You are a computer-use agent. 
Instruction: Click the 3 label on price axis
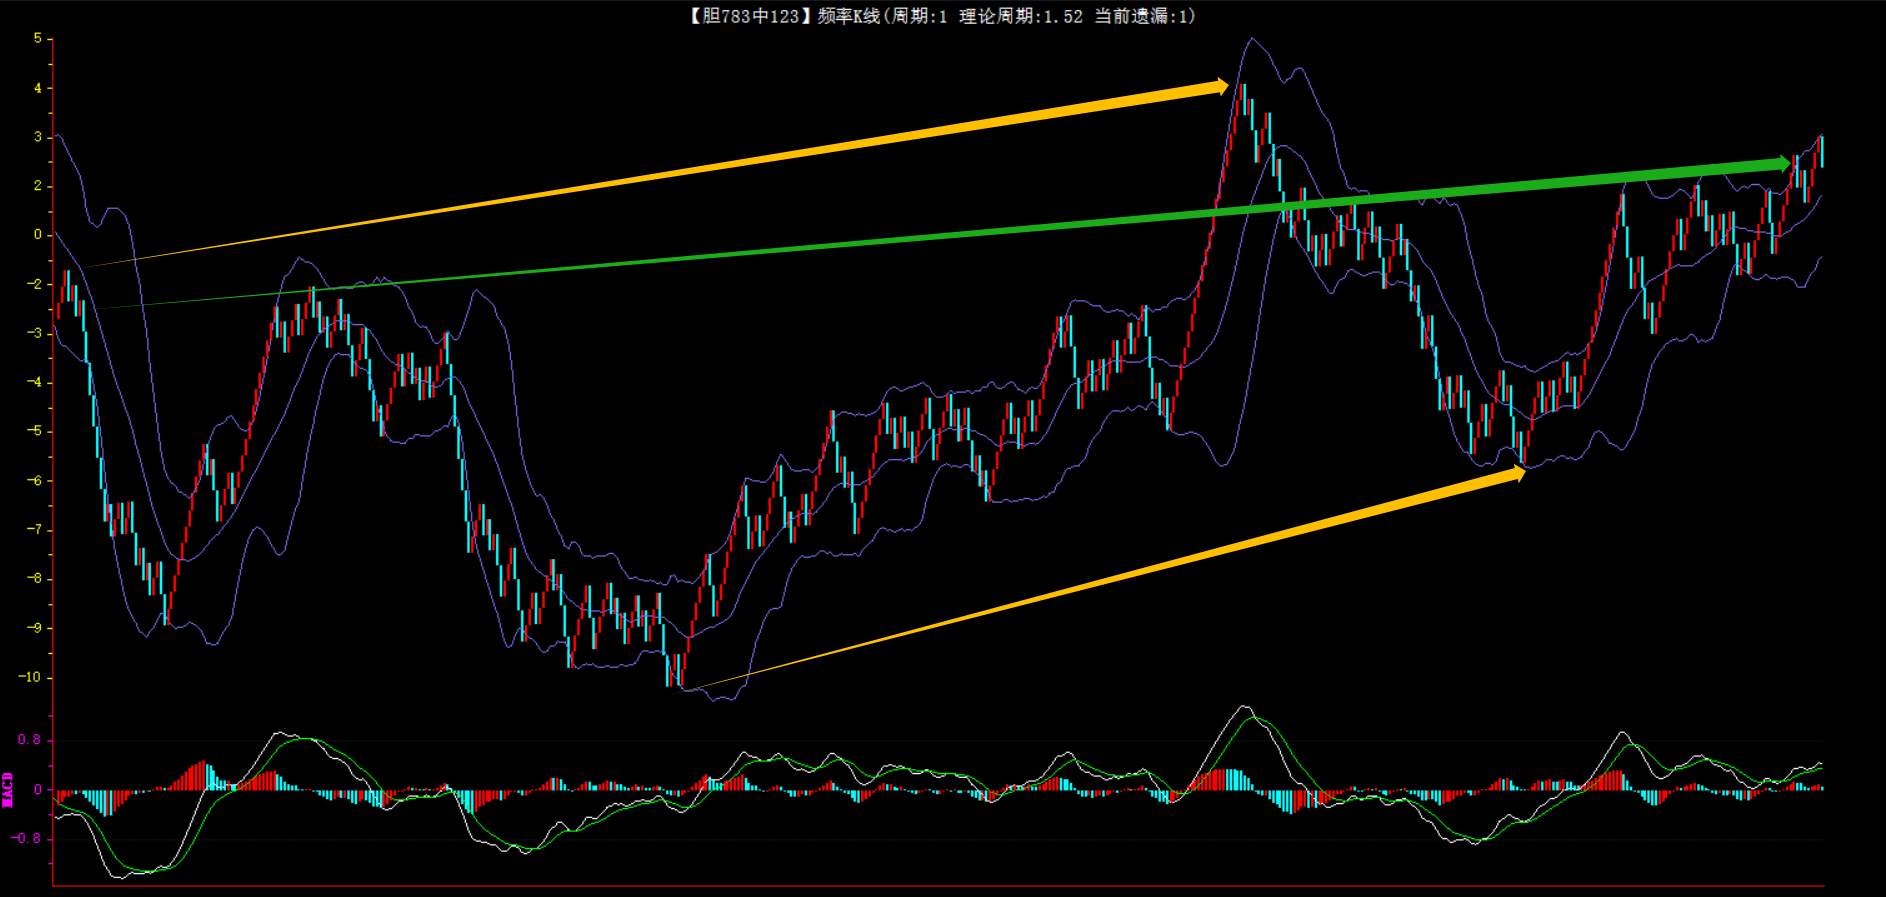point(38,137)
